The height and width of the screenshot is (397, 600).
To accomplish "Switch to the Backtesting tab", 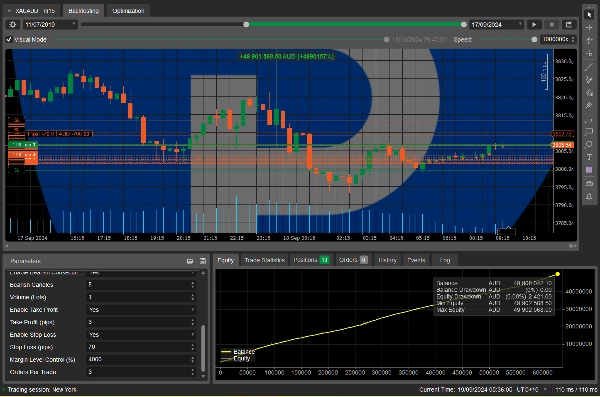I will (83, 11).
